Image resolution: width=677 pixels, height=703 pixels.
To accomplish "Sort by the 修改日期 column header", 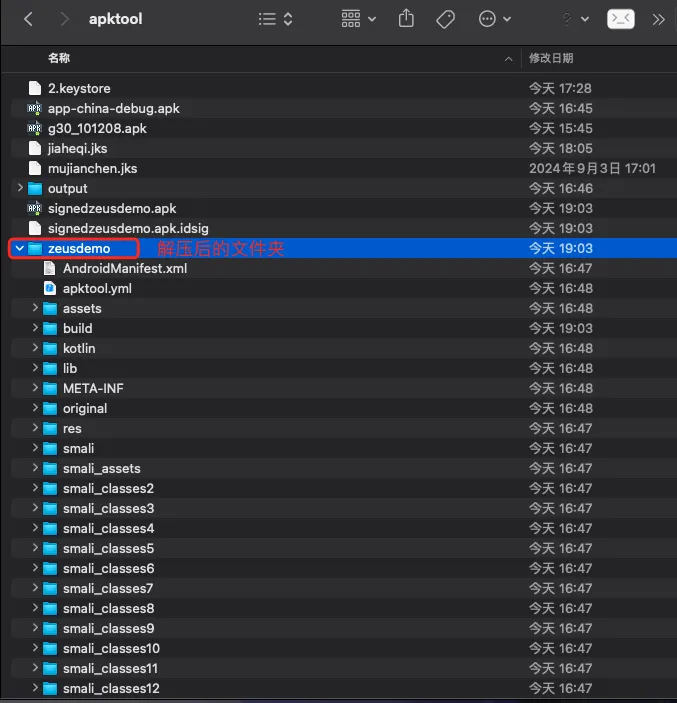I will tap(551, 59).
